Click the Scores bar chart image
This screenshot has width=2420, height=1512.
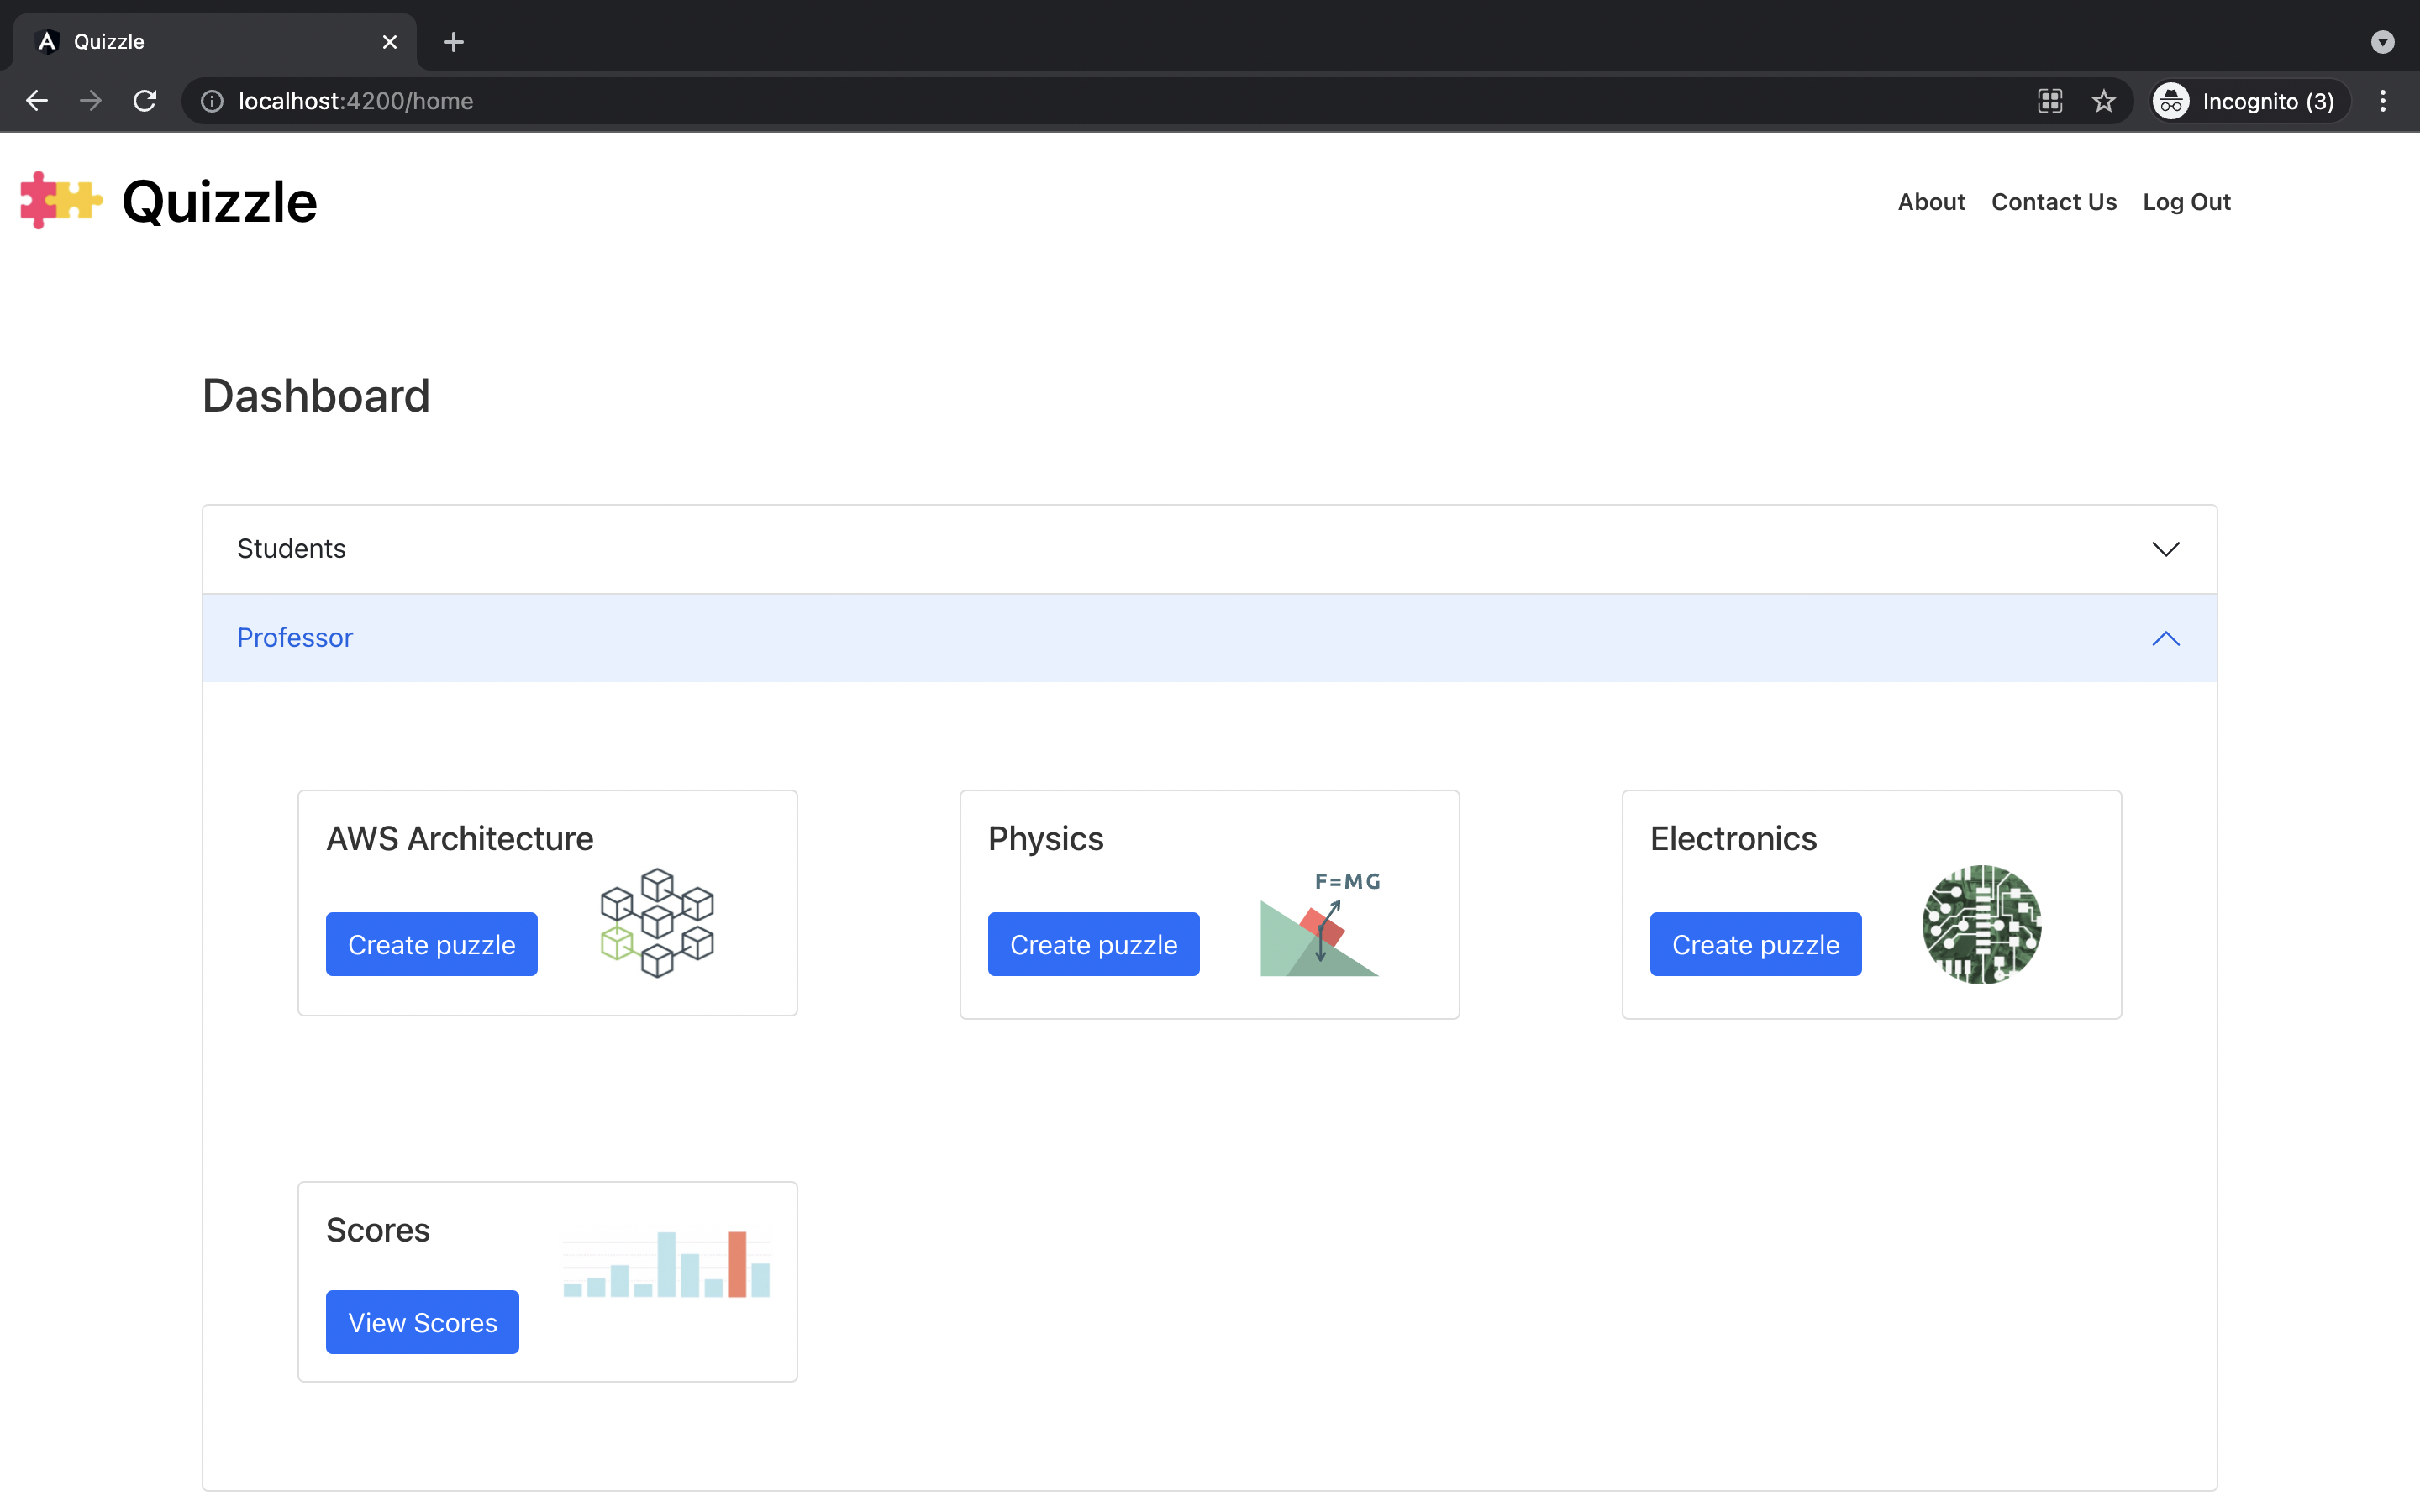666,1264
